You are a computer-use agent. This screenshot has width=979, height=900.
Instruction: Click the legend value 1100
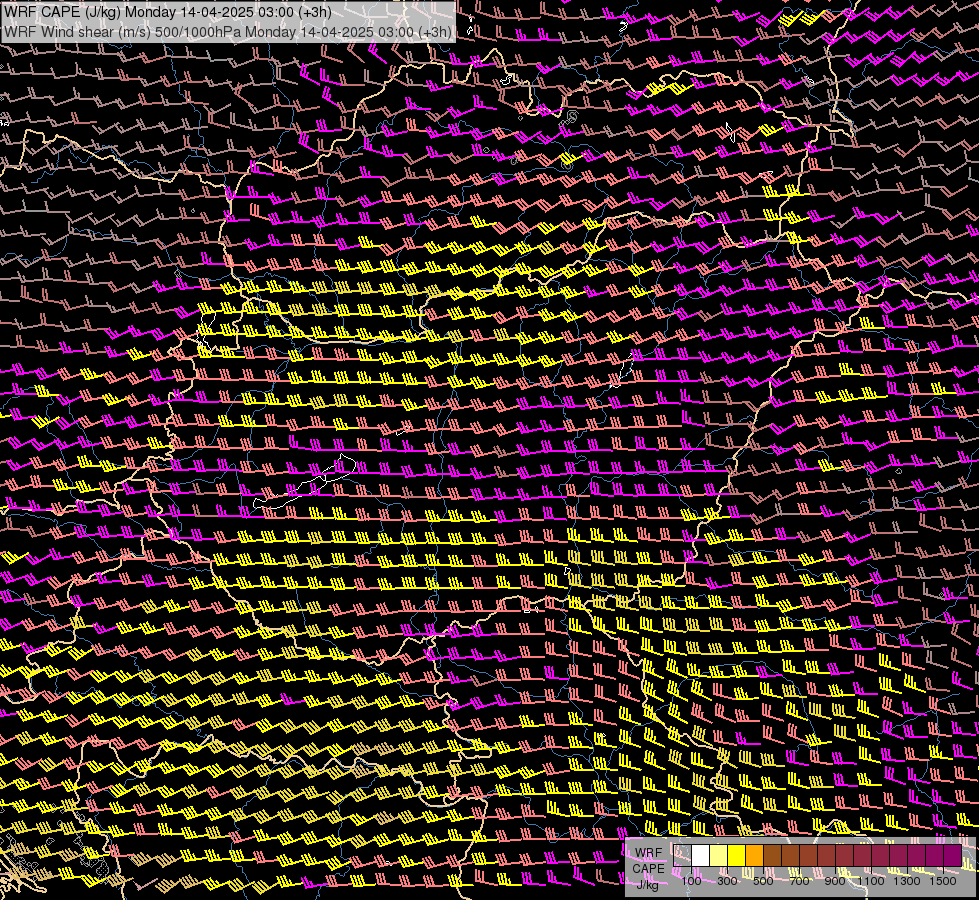(871, 881)
